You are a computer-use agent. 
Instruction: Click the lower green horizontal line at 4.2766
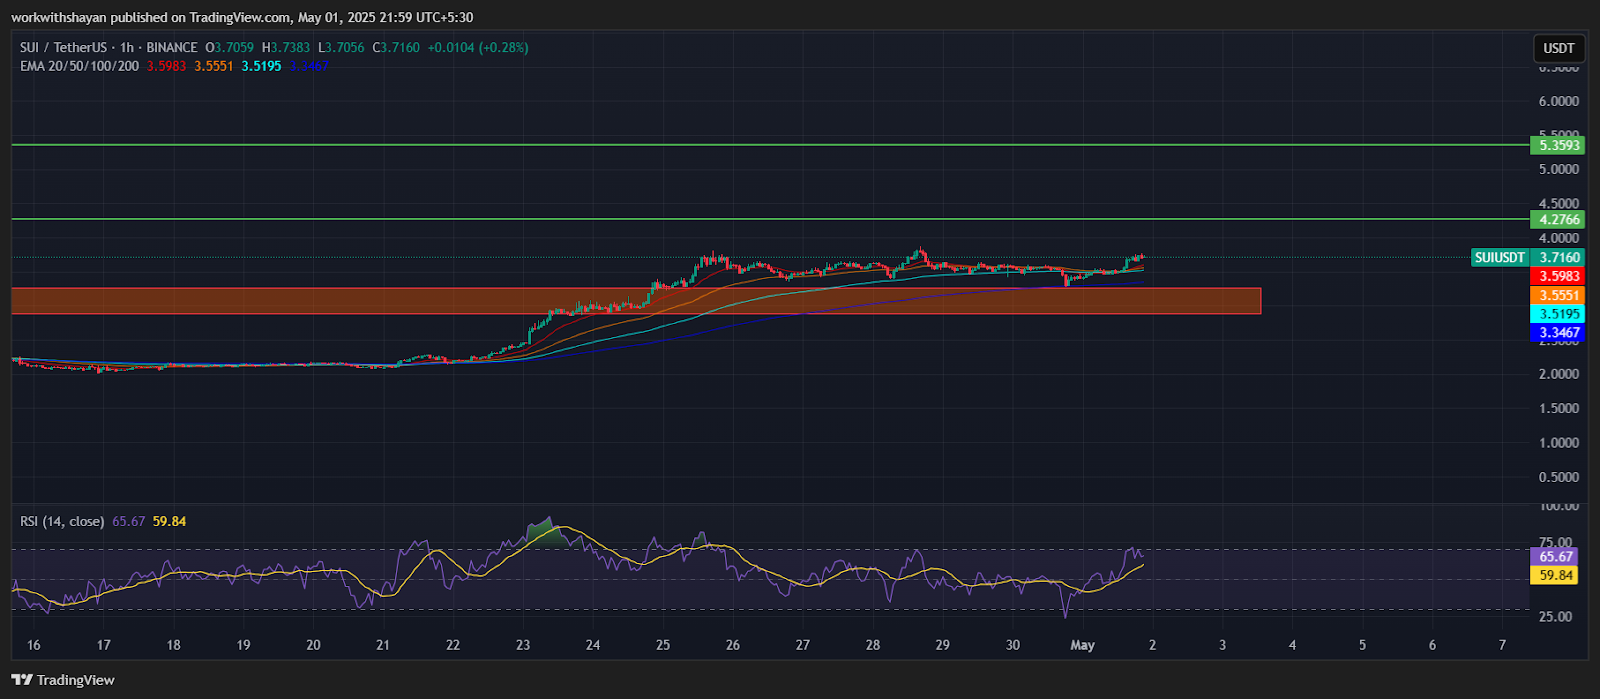tap(770, 219)
